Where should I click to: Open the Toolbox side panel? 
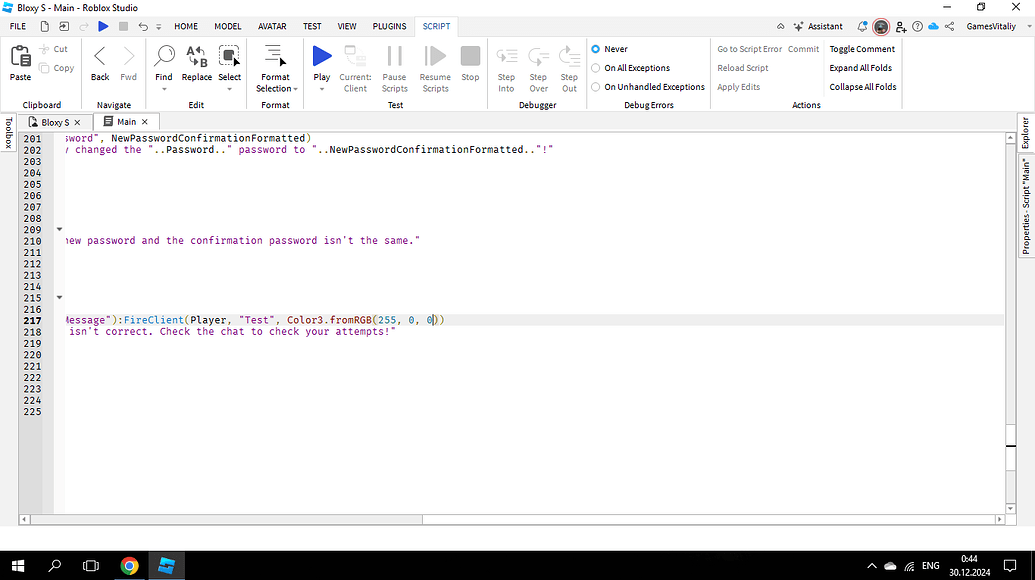(9, 133)
